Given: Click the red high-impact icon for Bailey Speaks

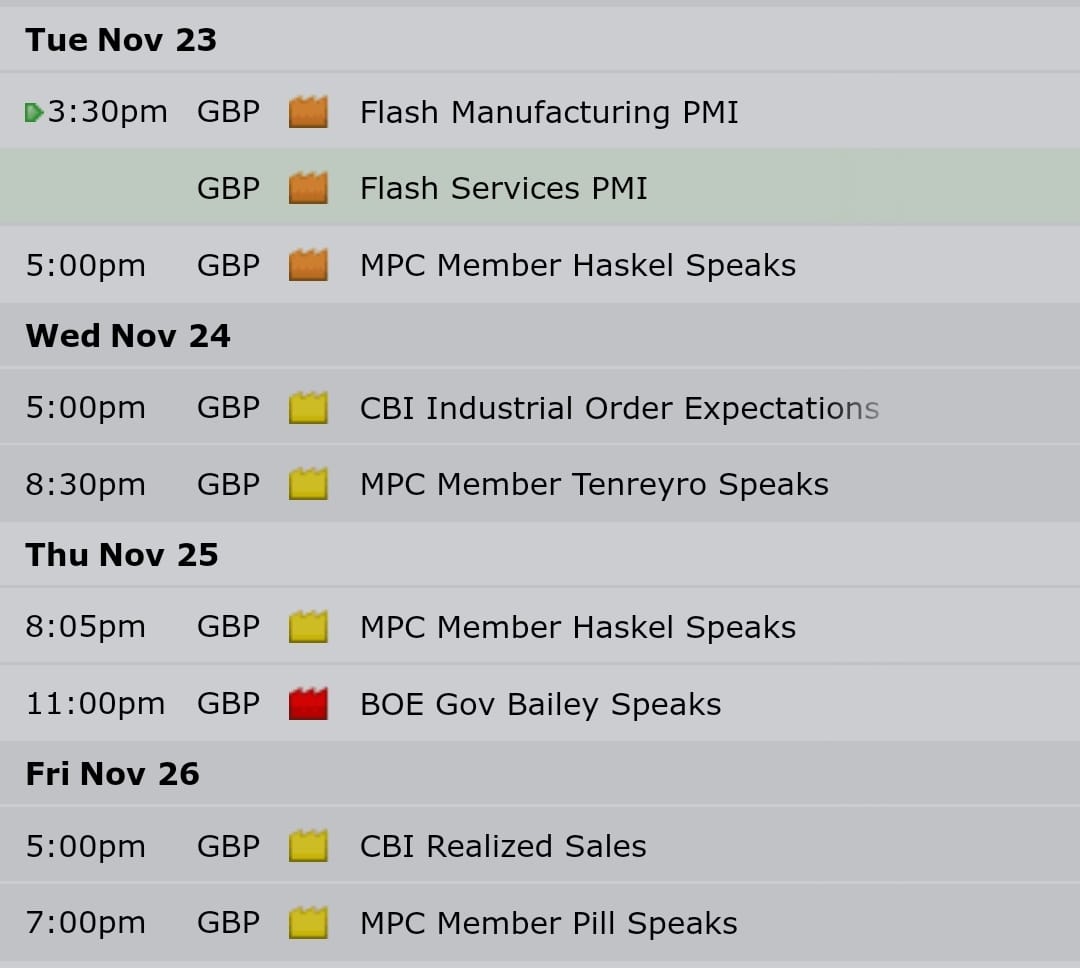Looking at the screenshot, I should pos(308,703).
